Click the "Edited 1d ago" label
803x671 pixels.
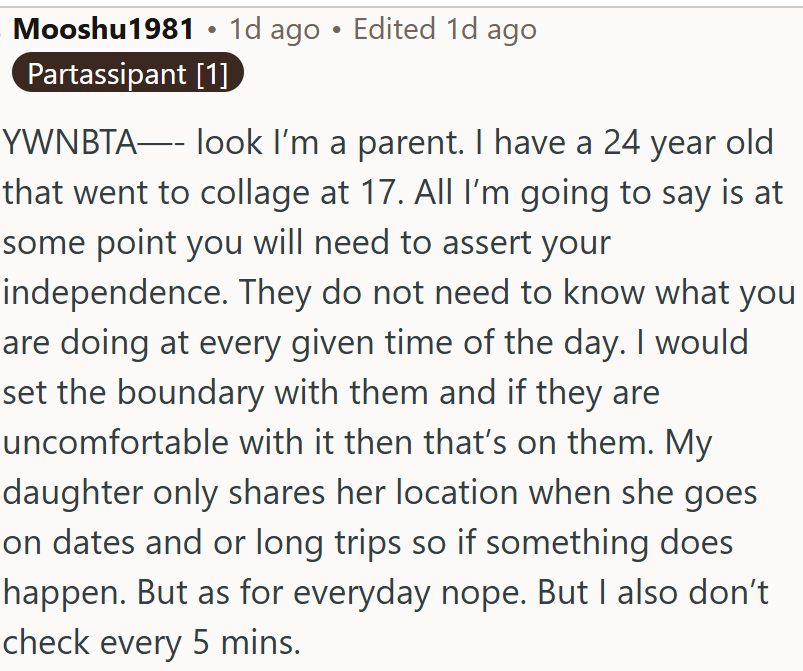(x=445, y=29)
